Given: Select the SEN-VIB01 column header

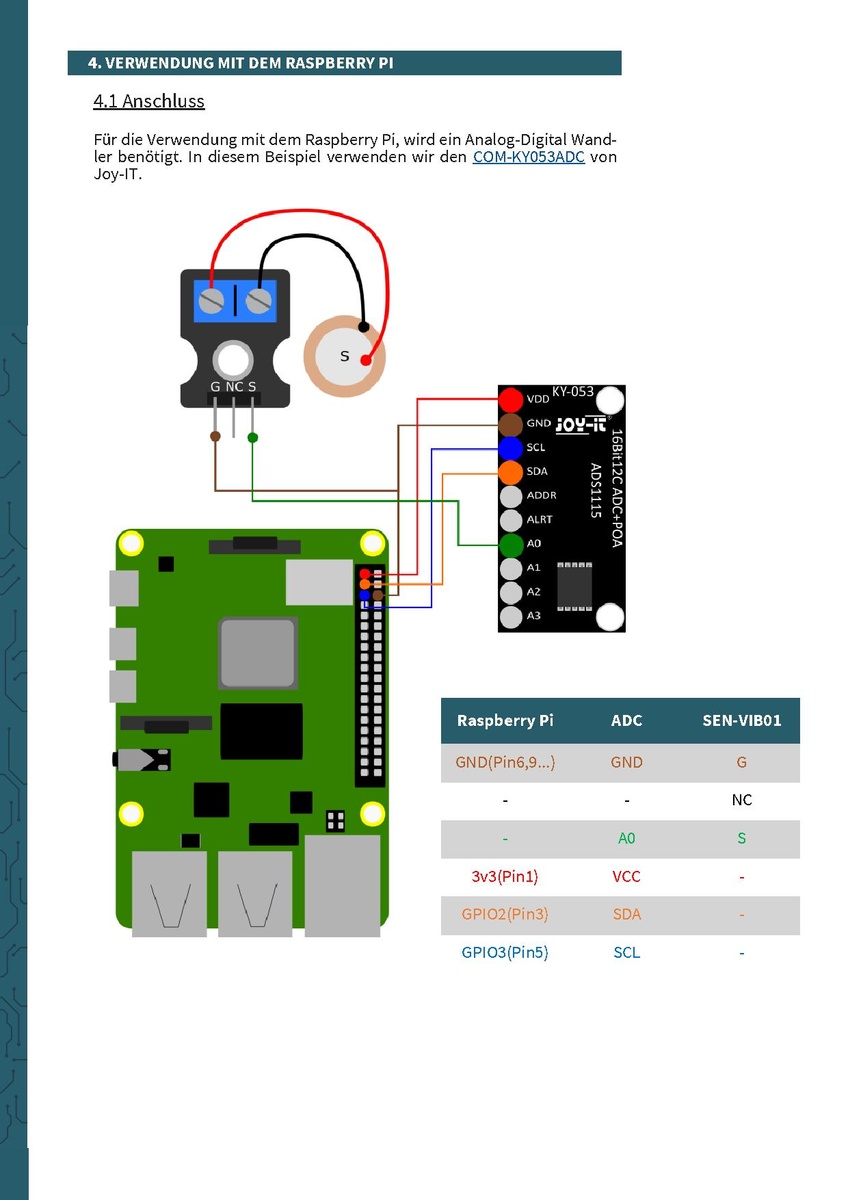Looking at the screenshot, I should pos(741,720).
